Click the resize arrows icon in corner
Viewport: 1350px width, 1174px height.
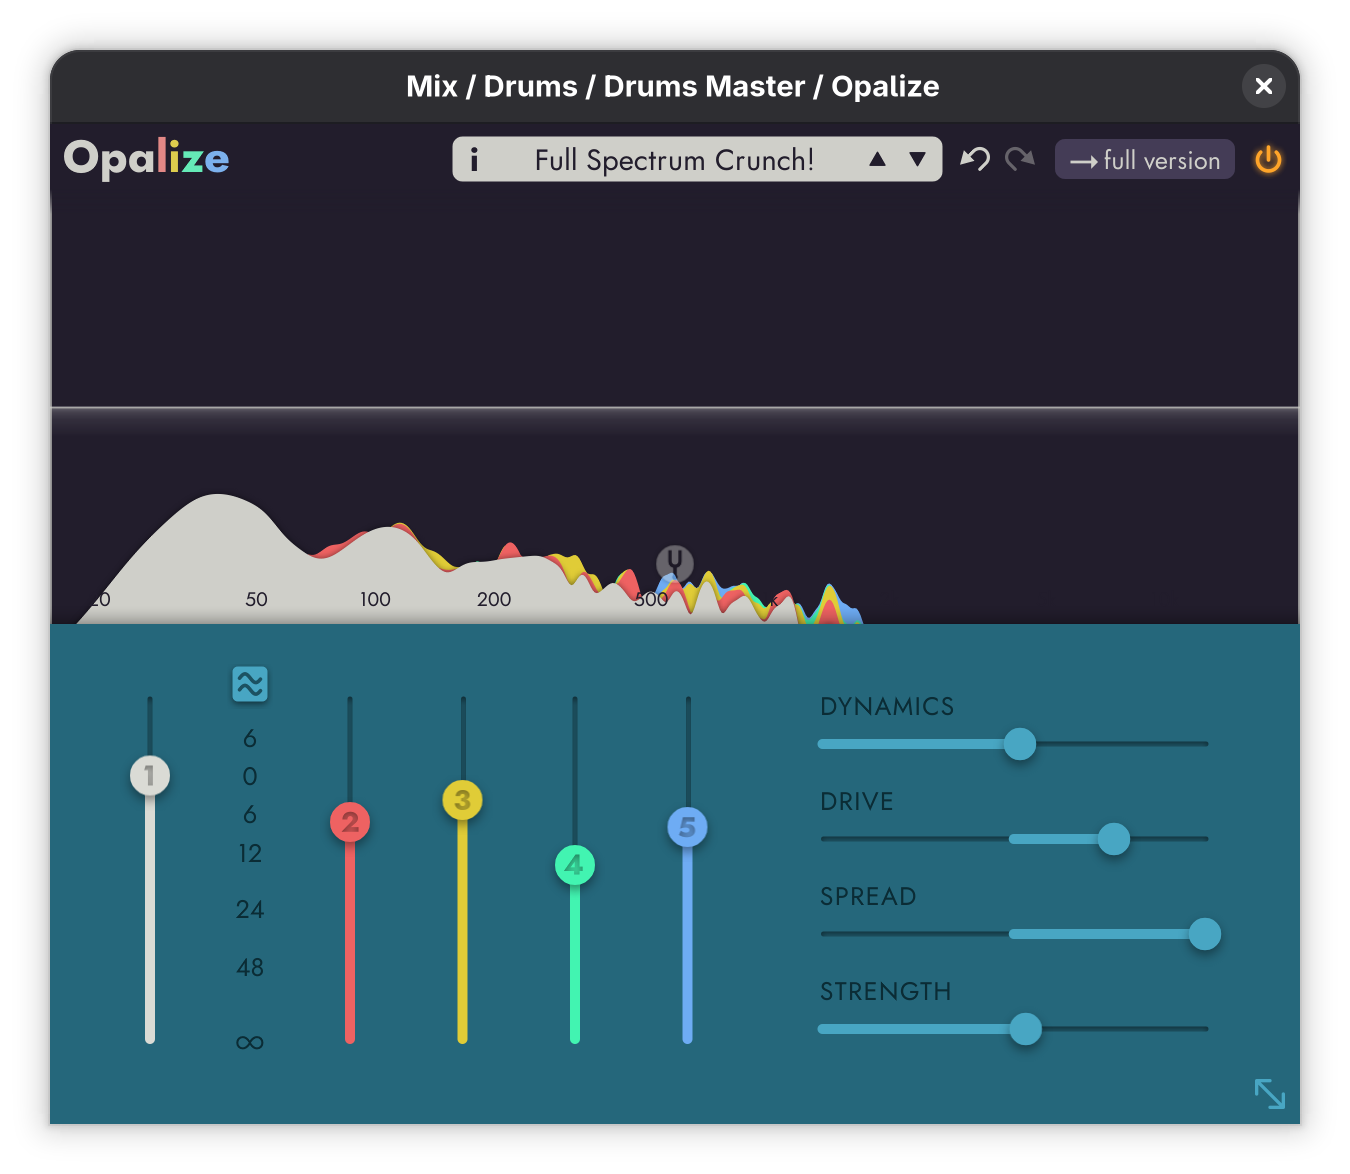tap(1269, 1093)
